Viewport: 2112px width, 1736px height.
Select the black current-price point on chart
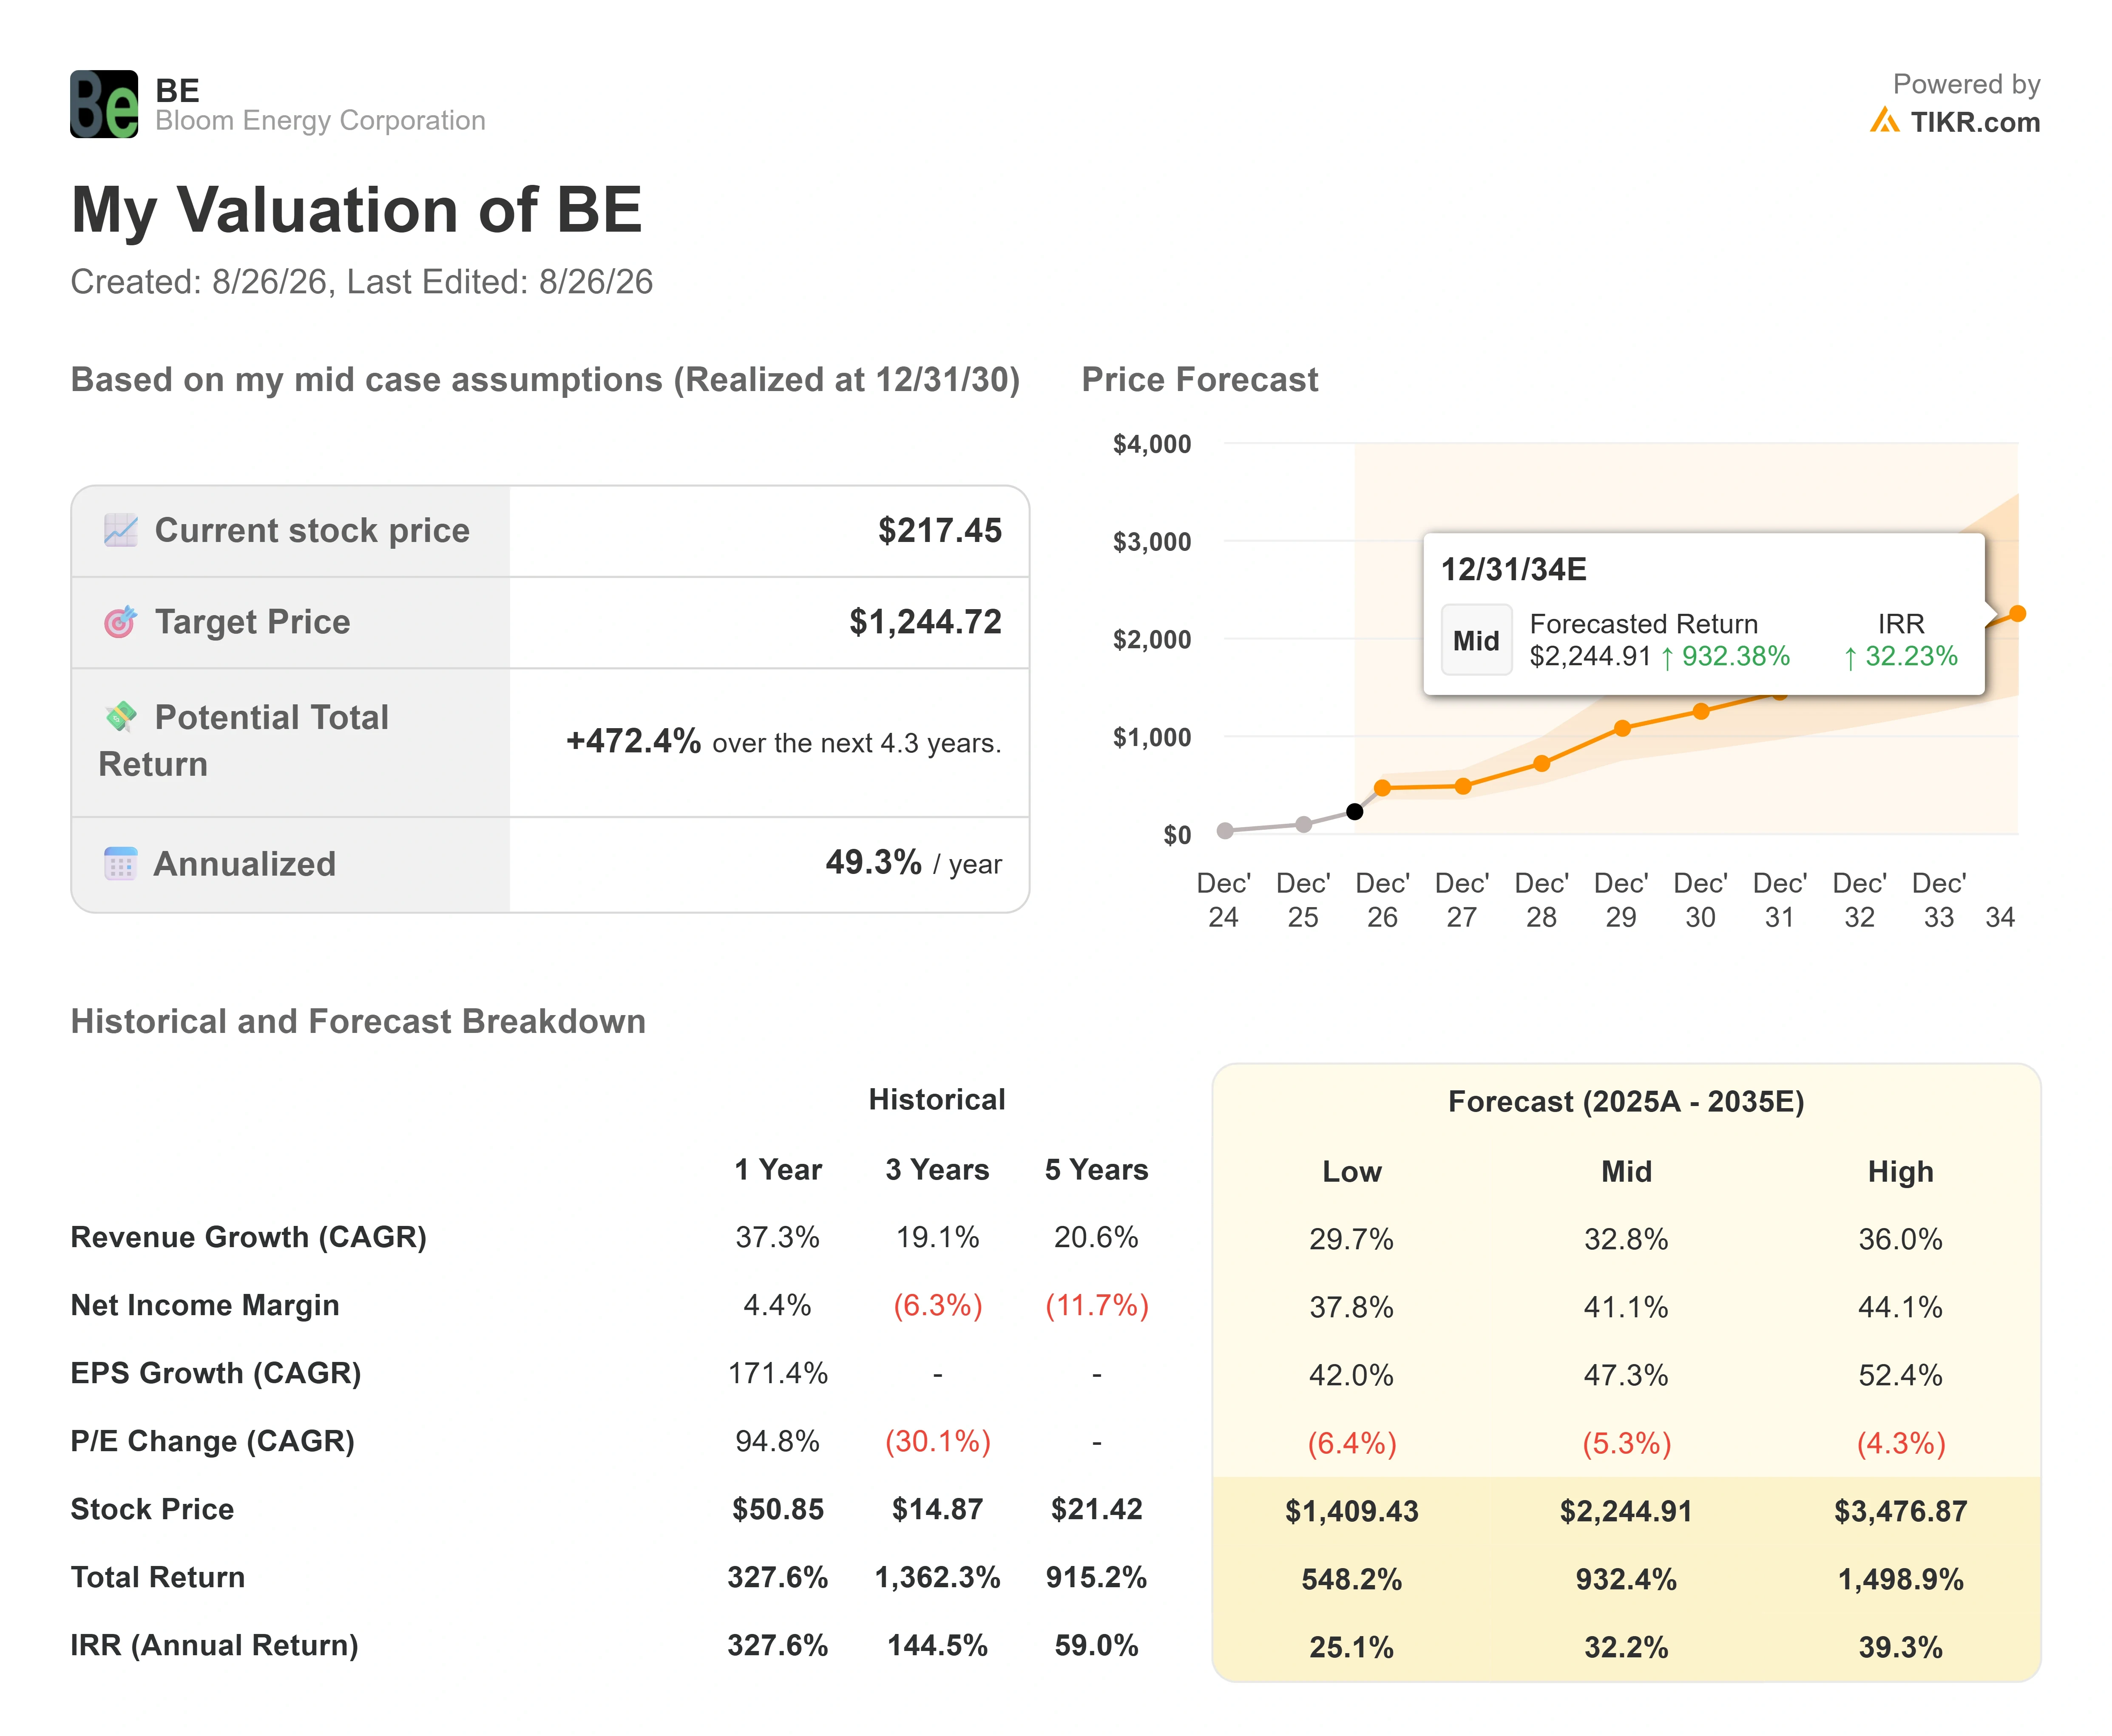(1354, 811)
